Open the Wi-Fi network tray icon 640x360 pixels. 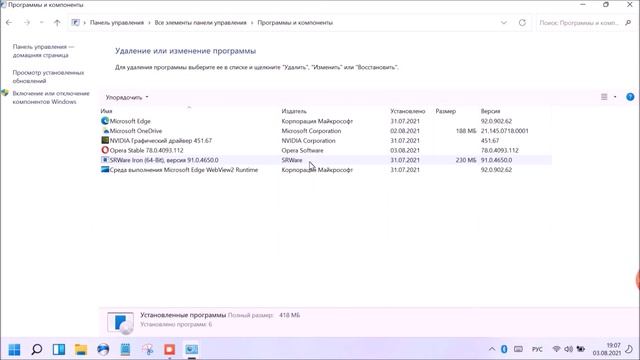pos(556,349)
